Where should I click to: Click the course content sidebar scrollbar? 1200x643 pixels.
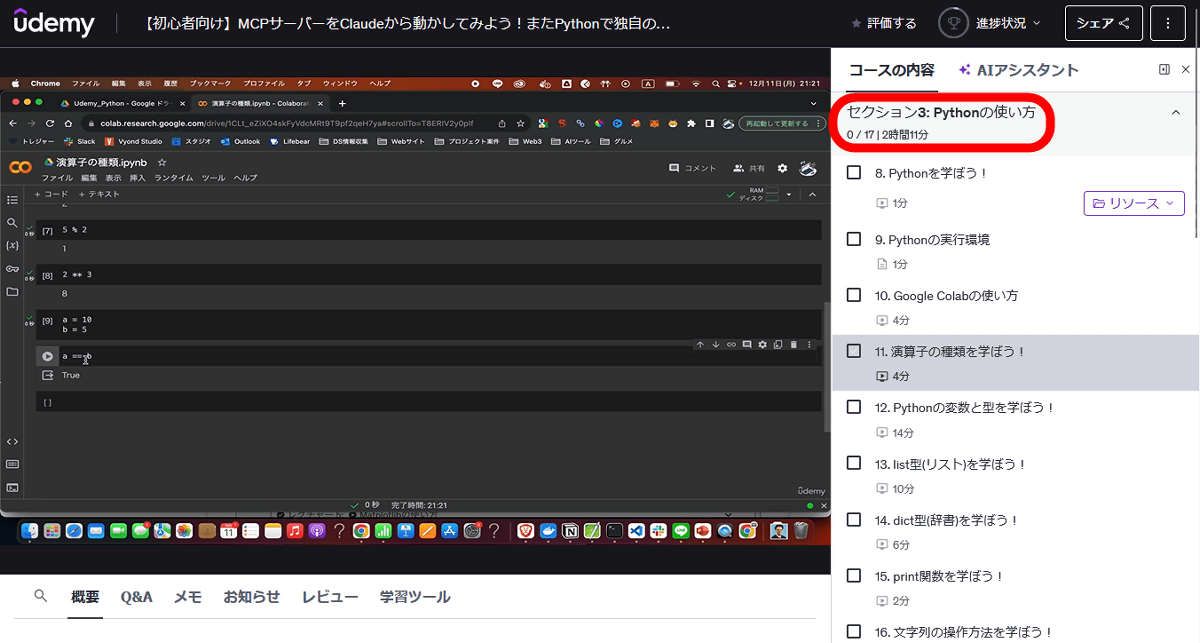1195,180
